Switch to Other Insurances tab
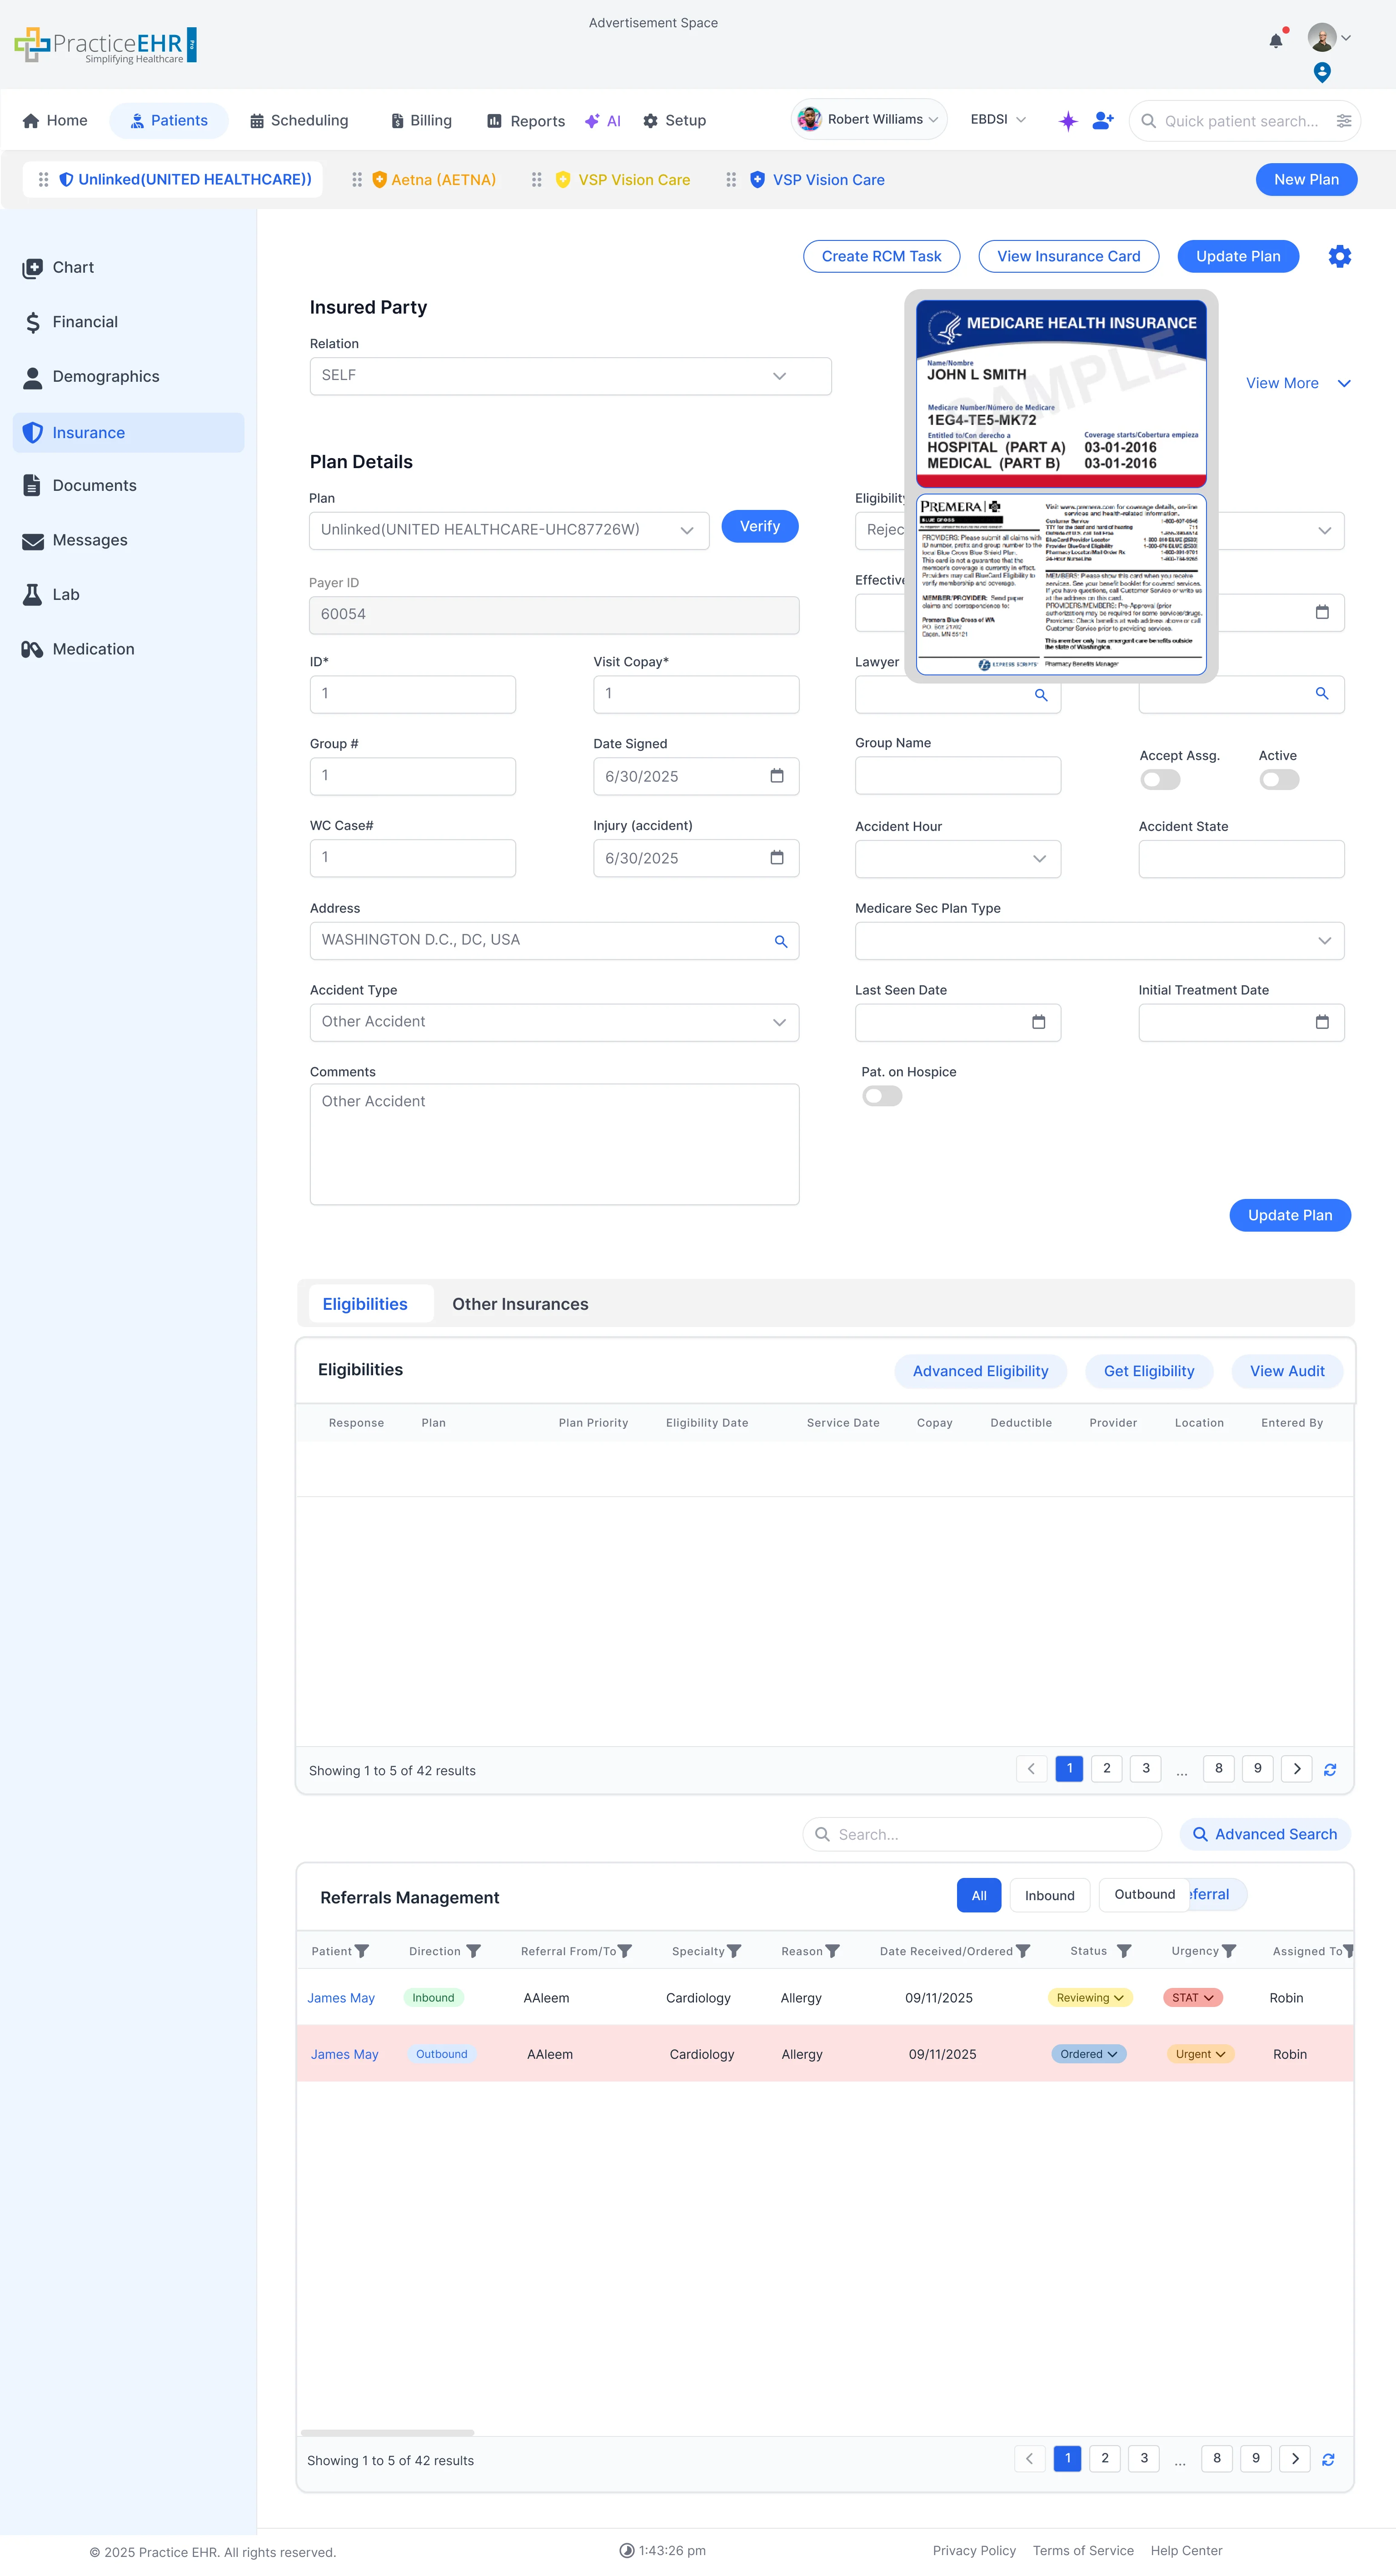1396x2576 pixels. (520, 1304)
